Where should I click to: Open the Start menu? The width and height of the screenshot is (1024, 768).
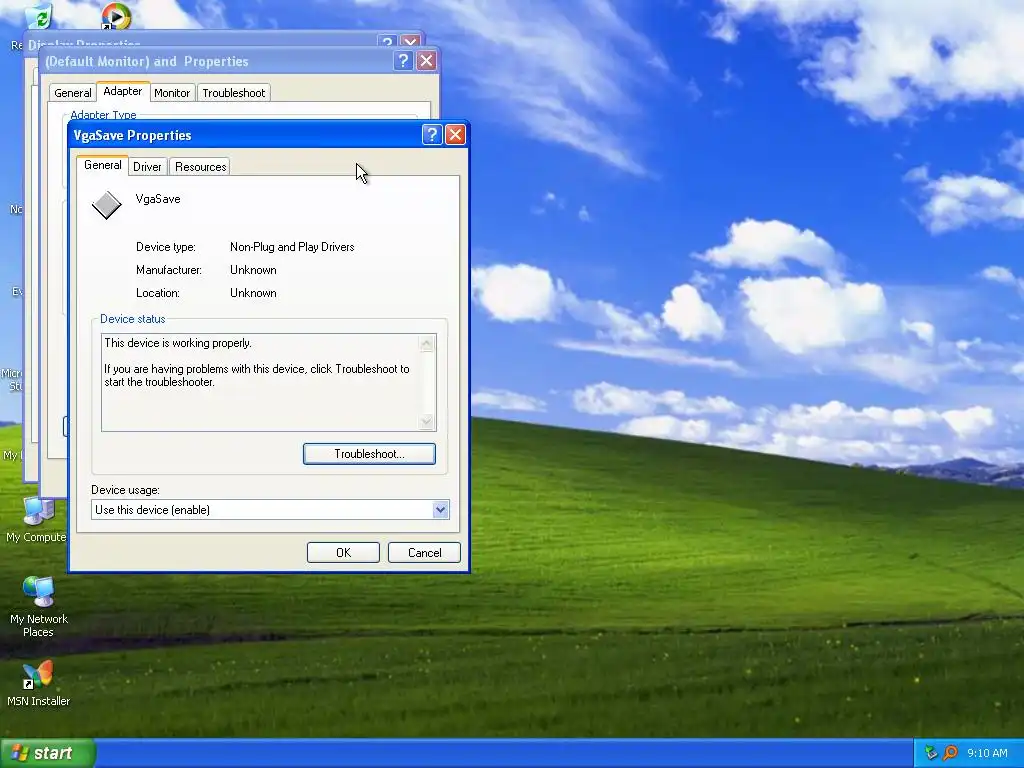click(48, 753)
